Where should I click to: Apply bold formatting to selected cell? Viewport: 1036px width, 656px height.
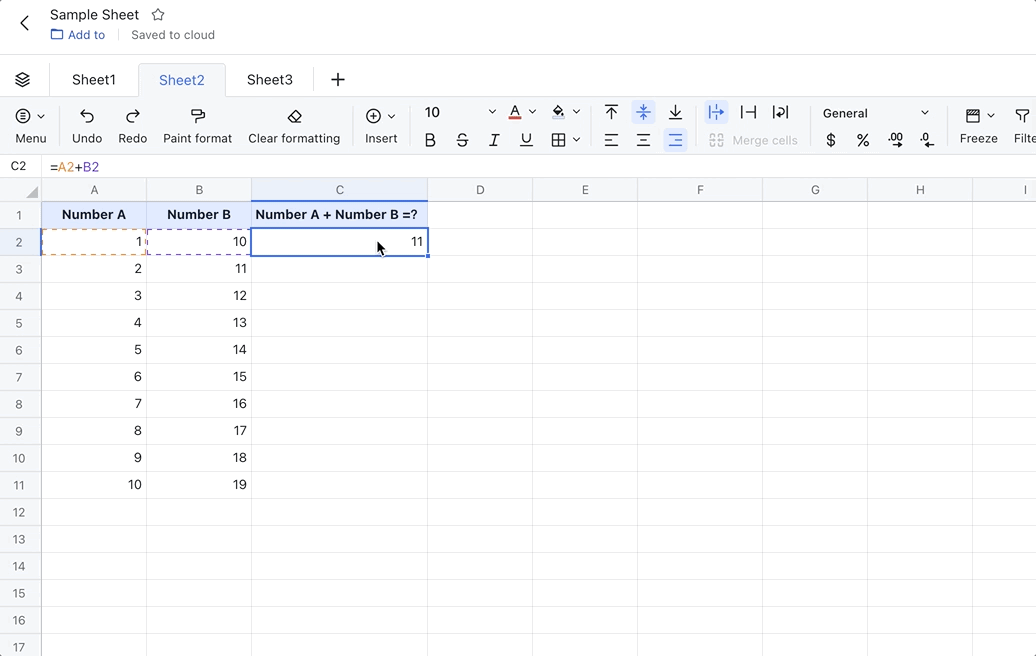[x=430, y=140]
